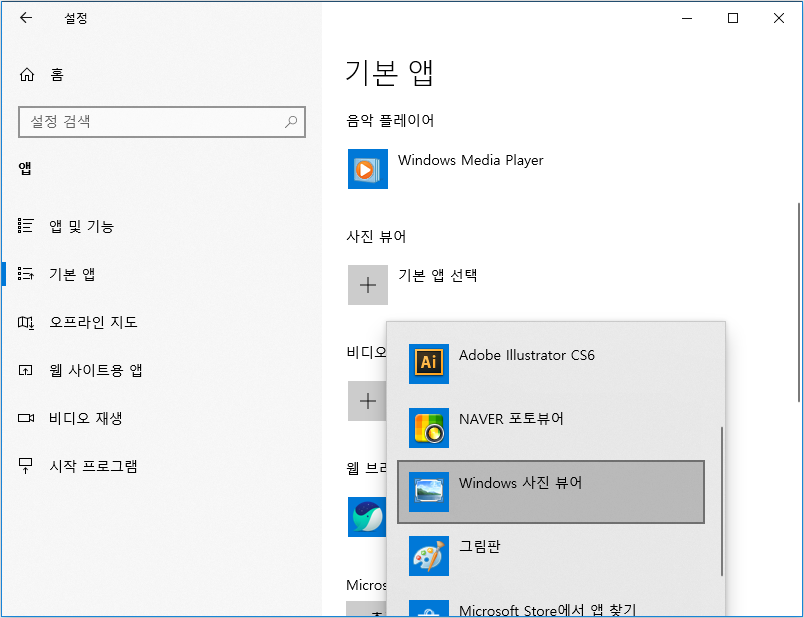Click the Paint palette icon
Screen dimensions: 804x618
[x=429, y=556]
